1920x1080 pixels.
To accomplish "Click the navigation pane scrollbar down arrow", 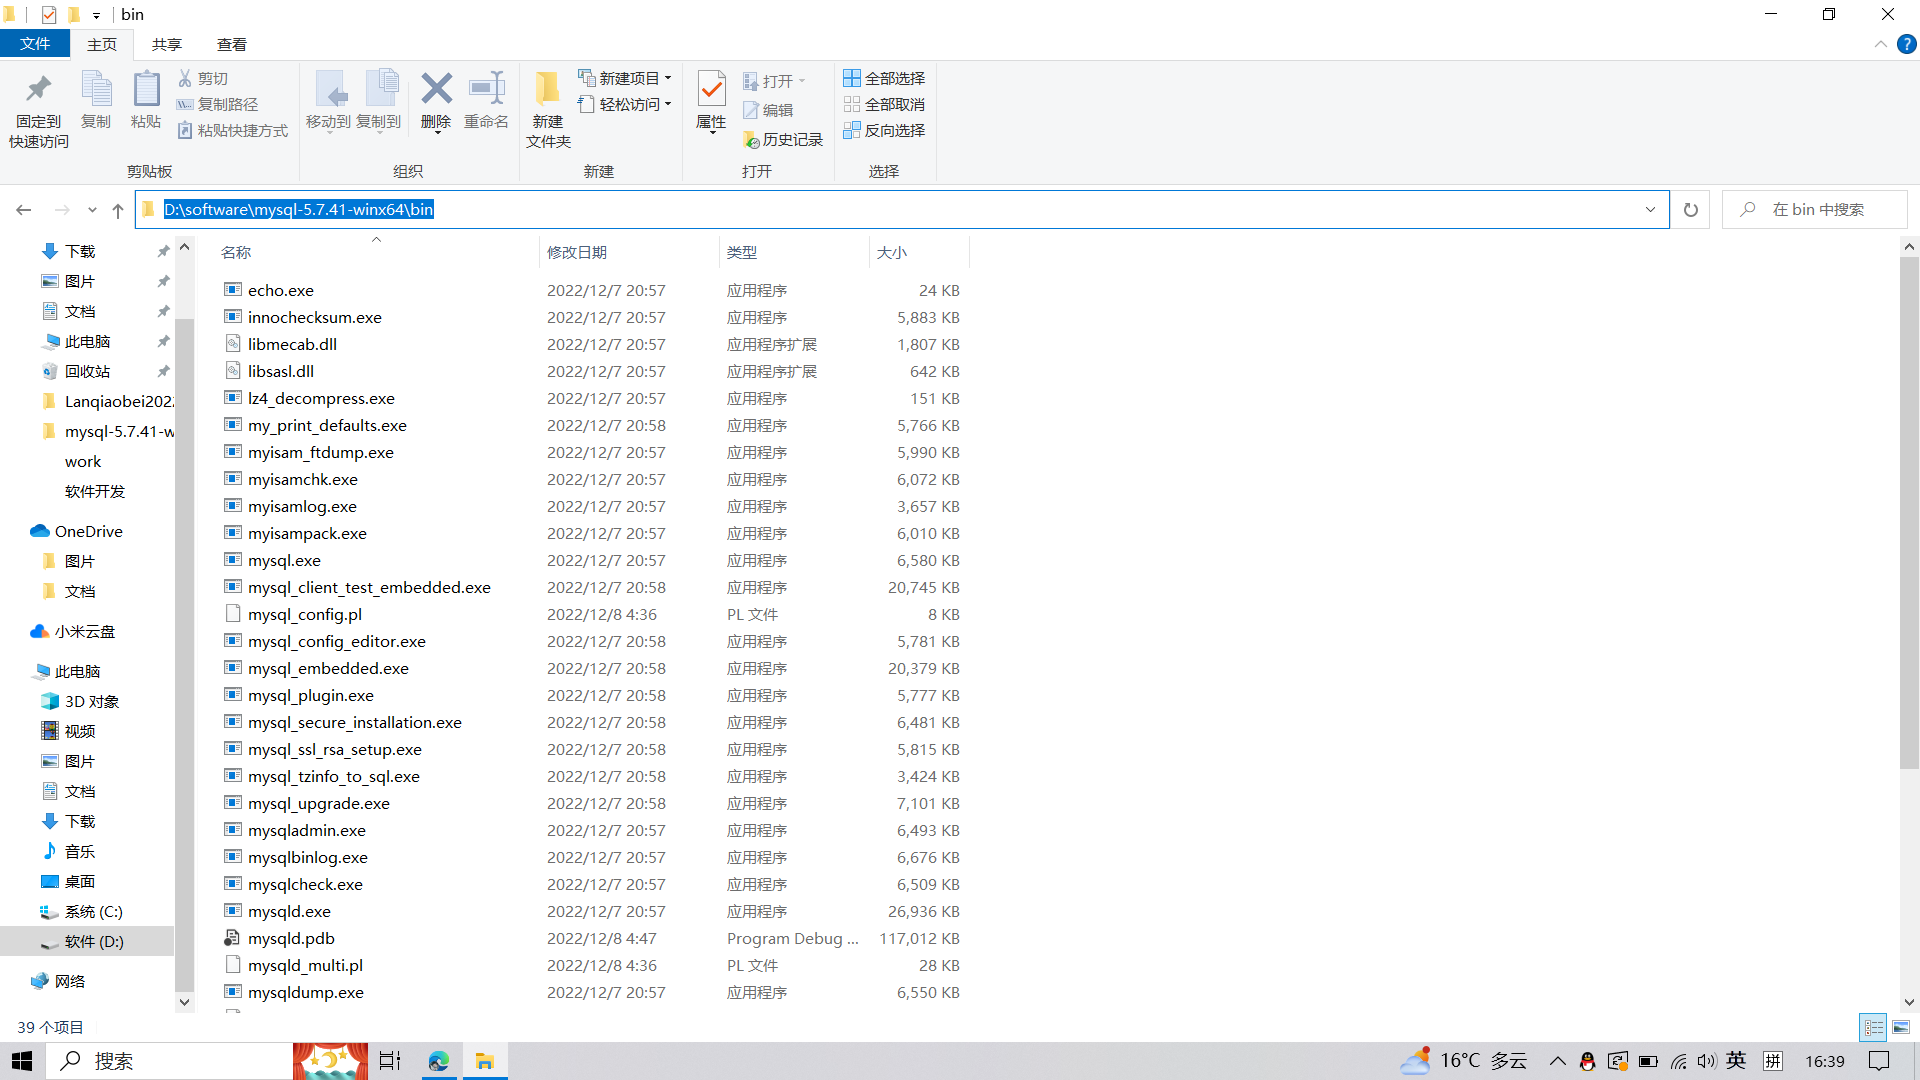I will (x=184, y=1002).
